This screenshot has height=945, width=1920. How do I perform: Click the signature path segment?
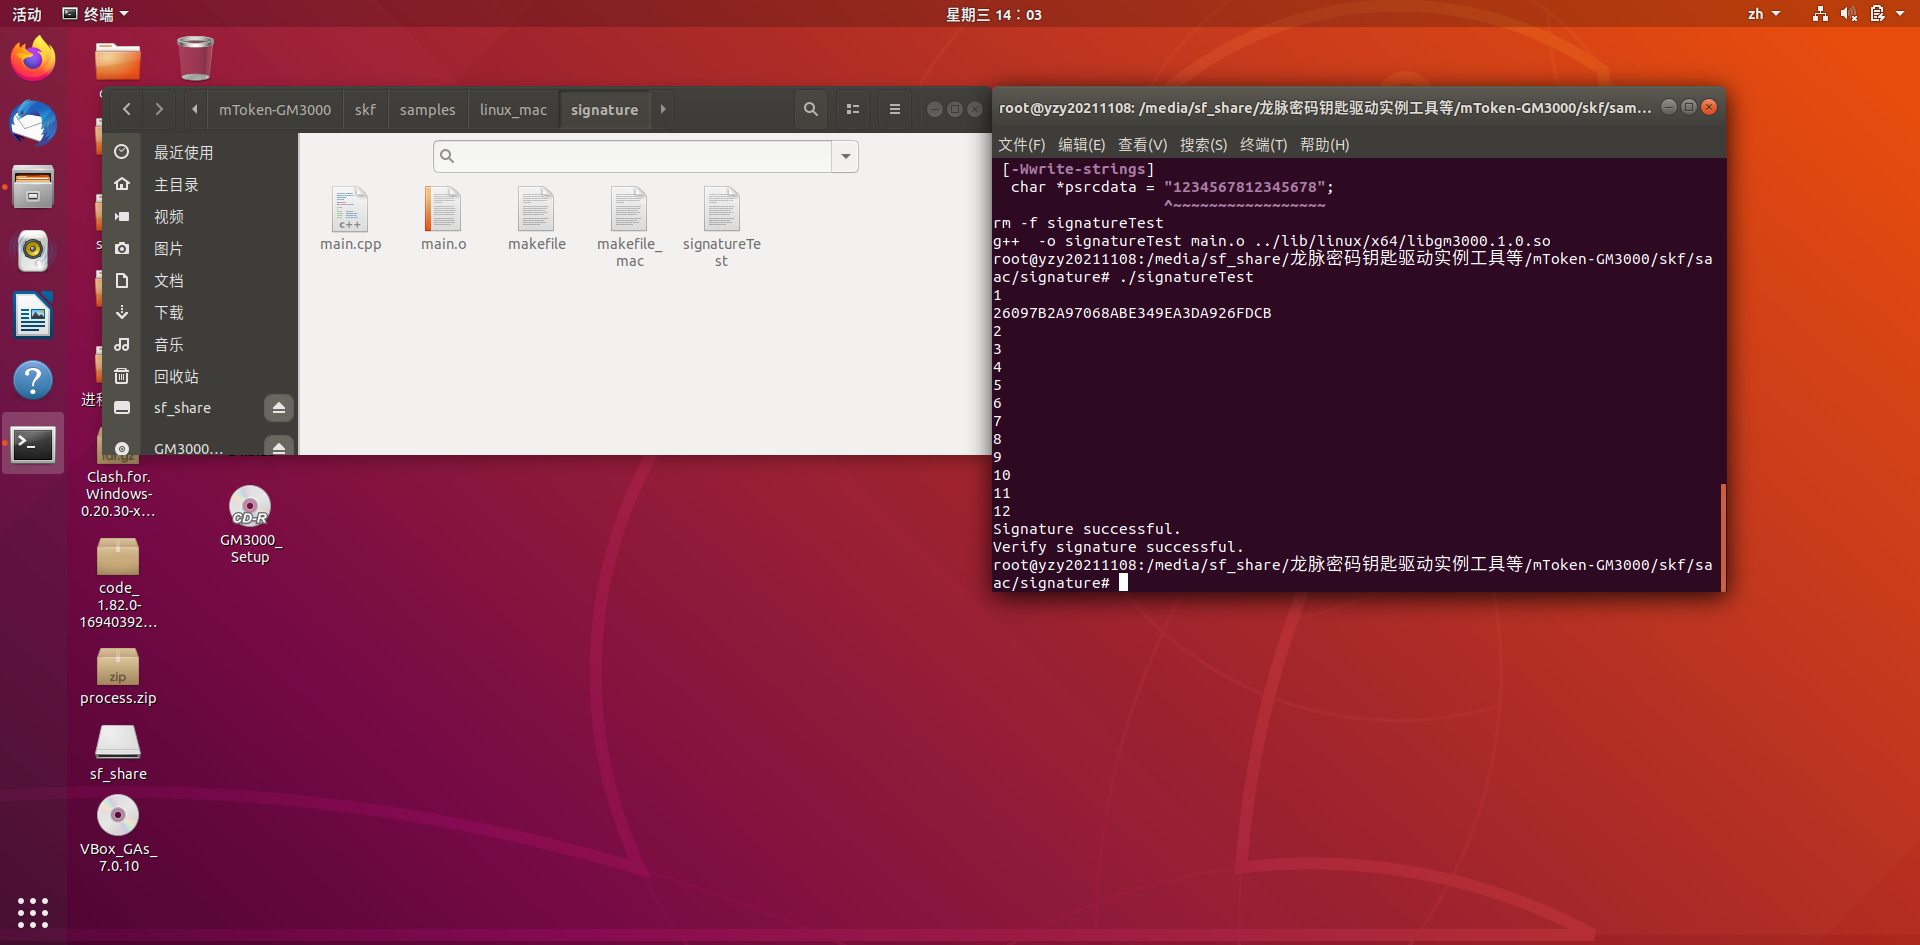[604, 109]
